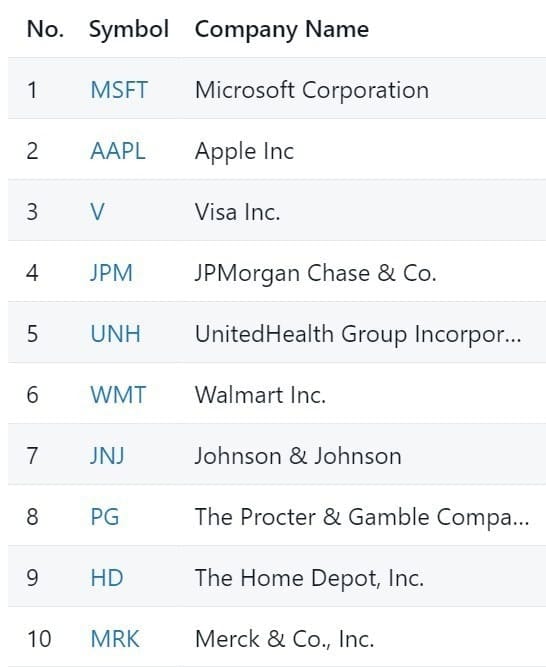This screenshot has height=667, width=546.
Task: Click the truncated UnitedHealth Group name
Action: 358,334
